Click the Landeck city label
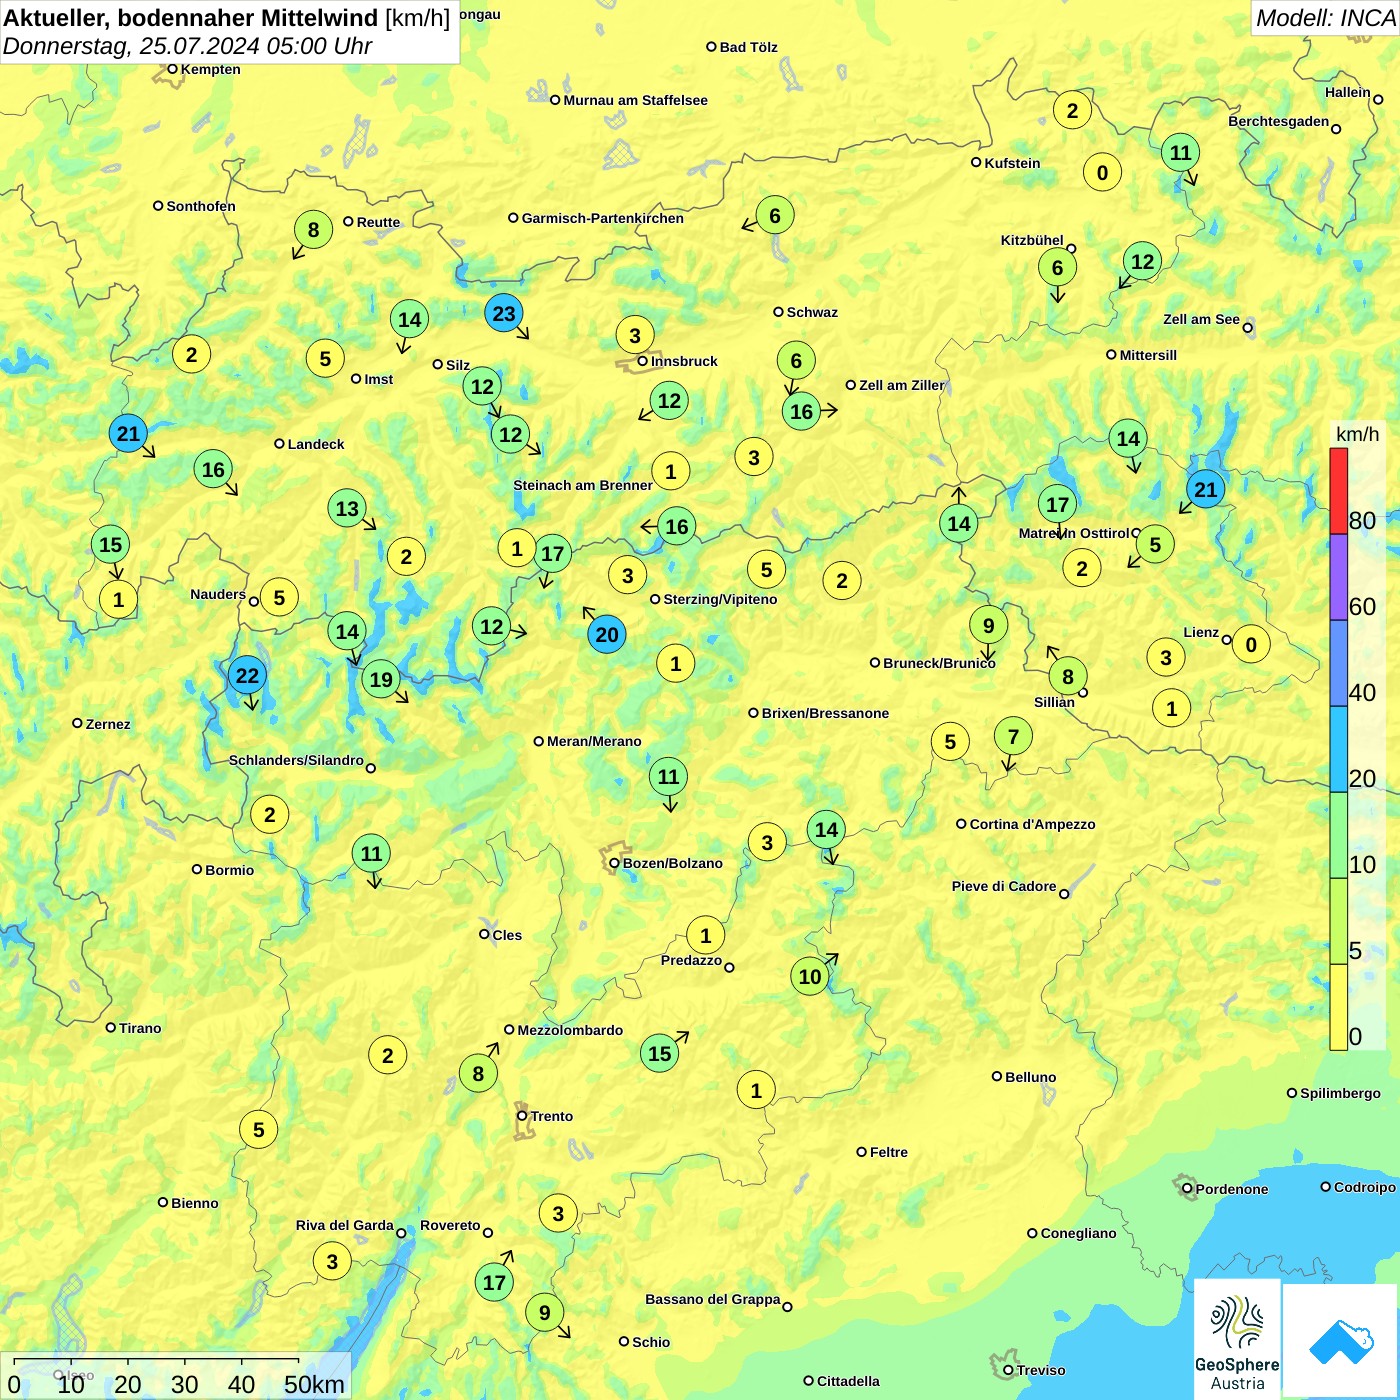 coord(316,444)
